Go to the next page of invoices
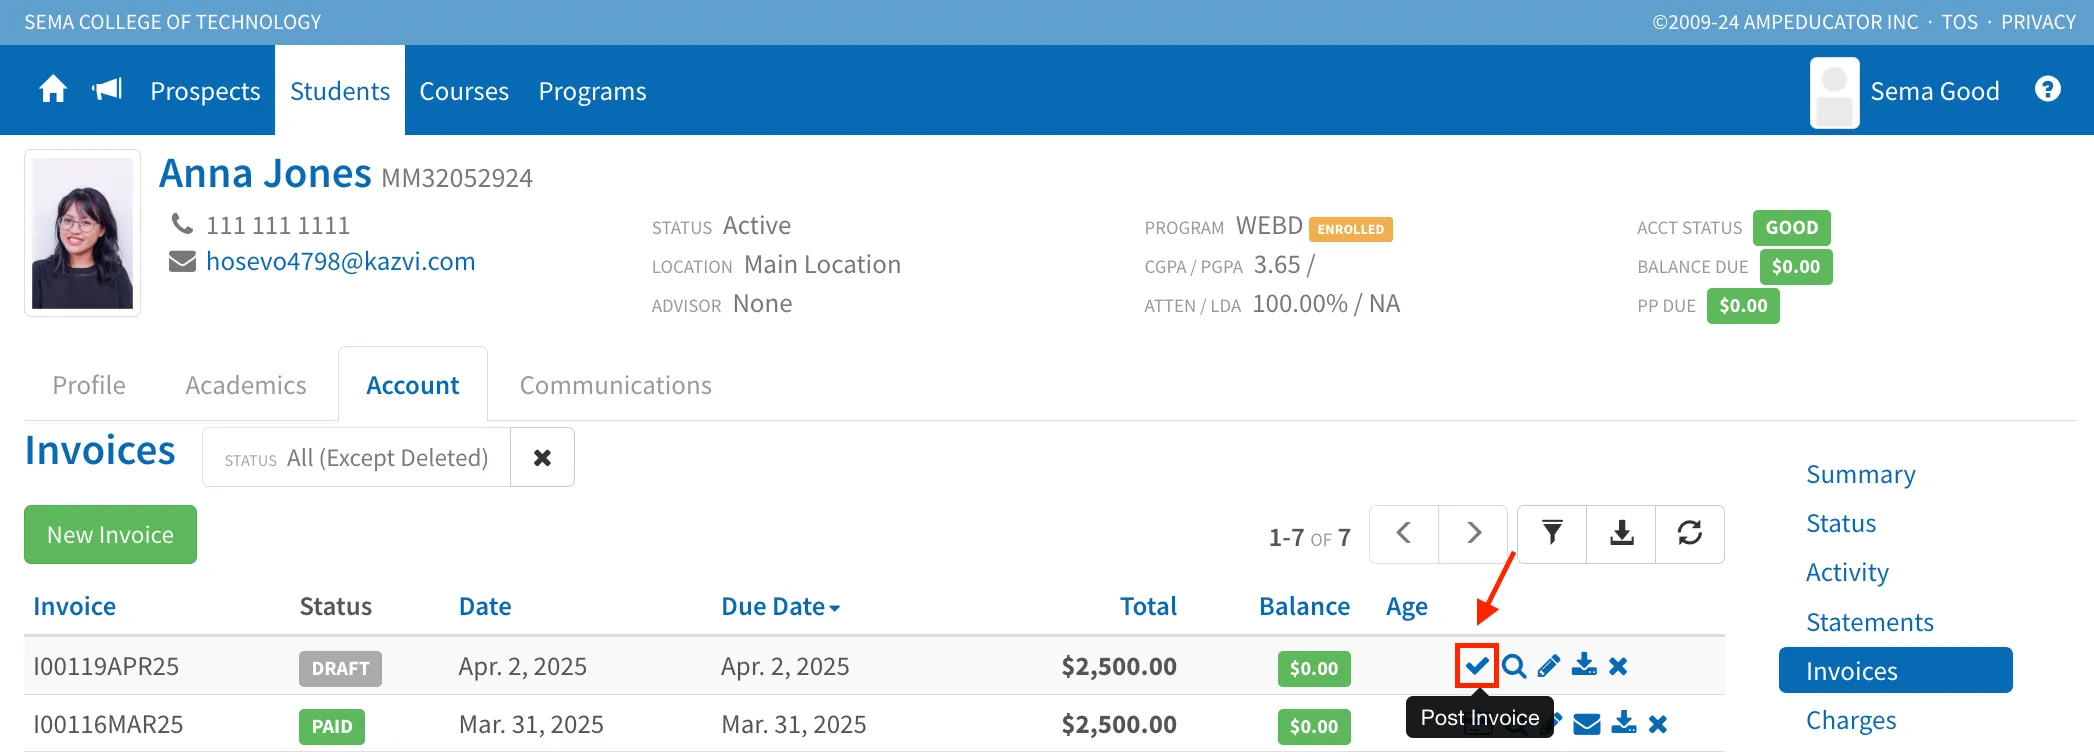 1473,534
